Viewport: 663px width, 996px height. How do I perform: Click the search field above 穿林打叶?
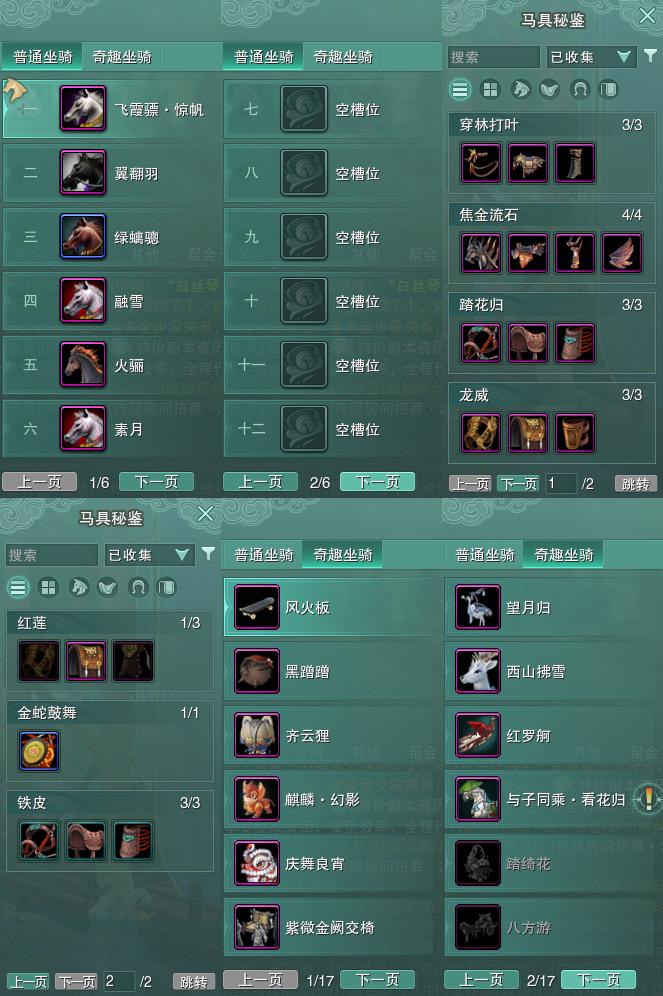point(493,57)
